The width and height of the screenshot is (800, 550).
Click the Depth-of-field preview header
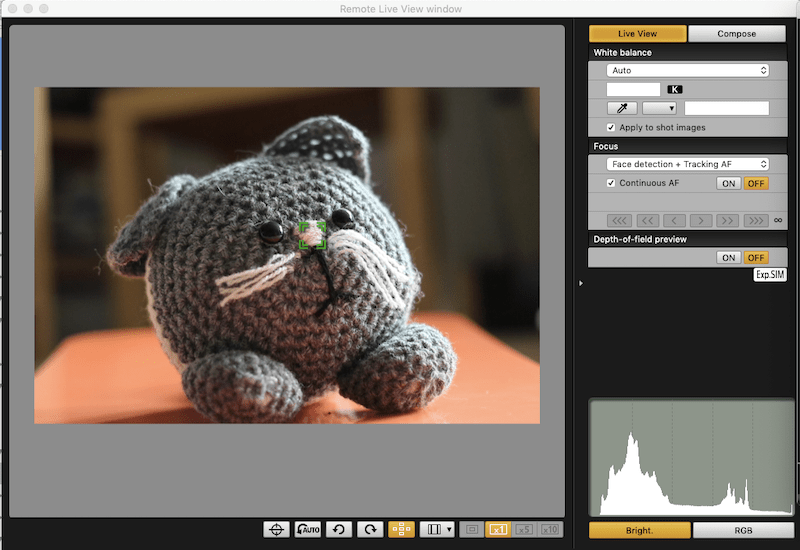687,239
